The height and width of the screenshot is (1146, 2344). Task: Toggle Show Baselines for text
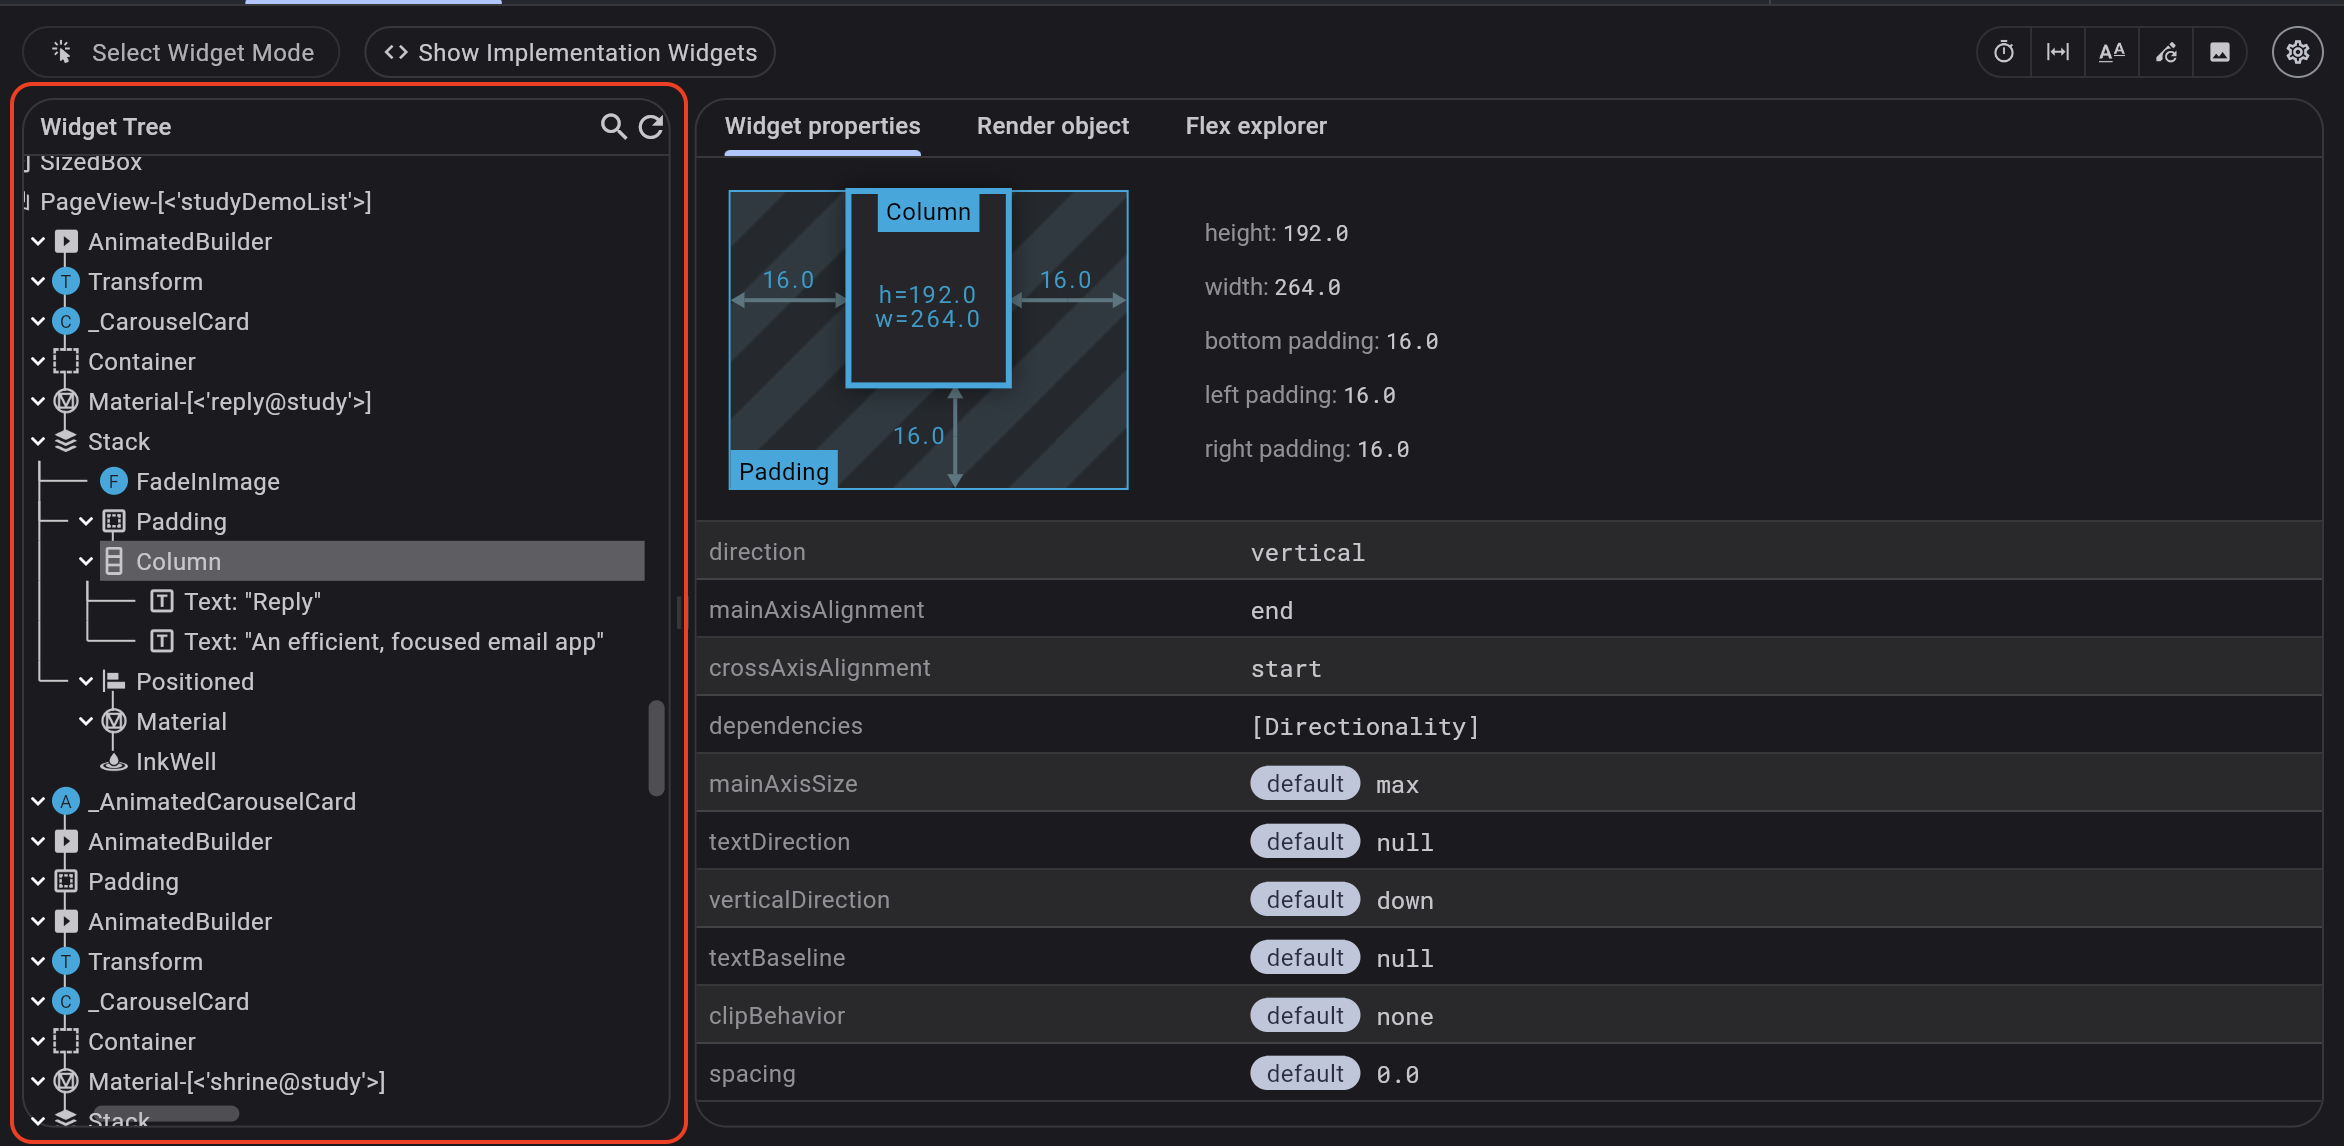pyautogui.click(x=2111, y=51)
